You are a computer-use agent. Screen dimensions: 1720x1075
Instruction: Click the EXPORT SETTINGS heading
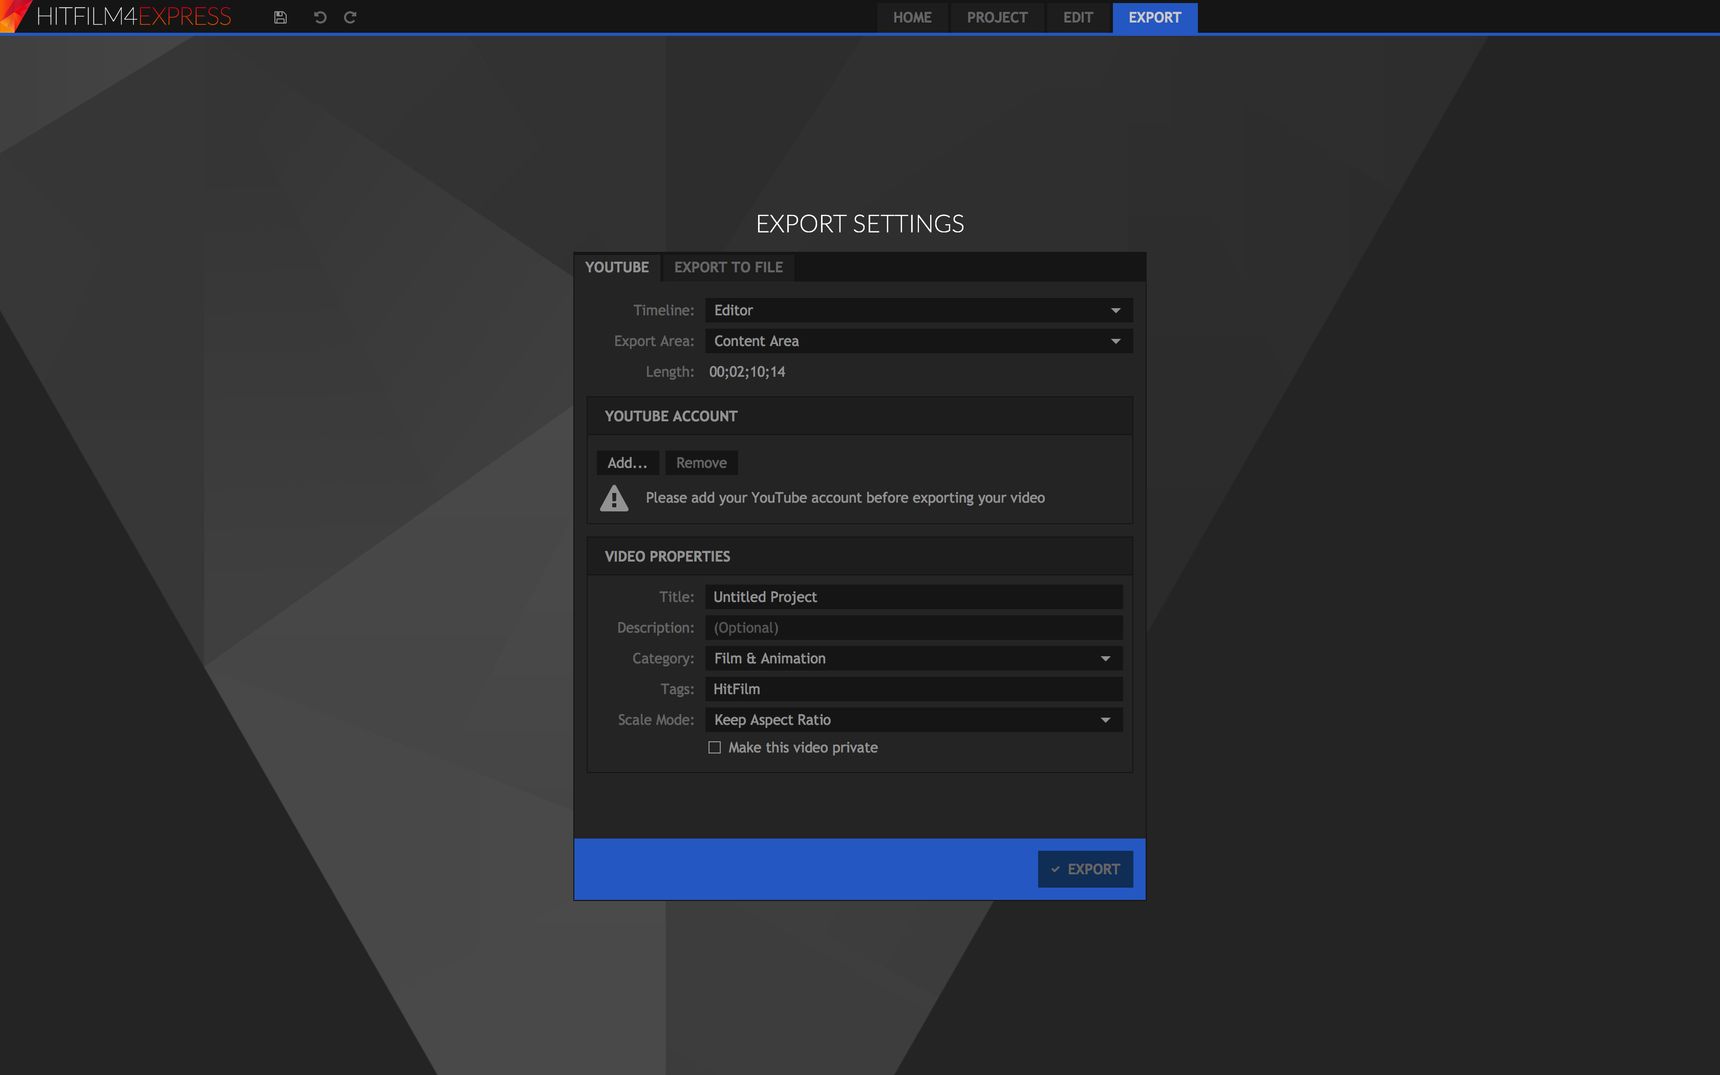click(x=860, y=224)
